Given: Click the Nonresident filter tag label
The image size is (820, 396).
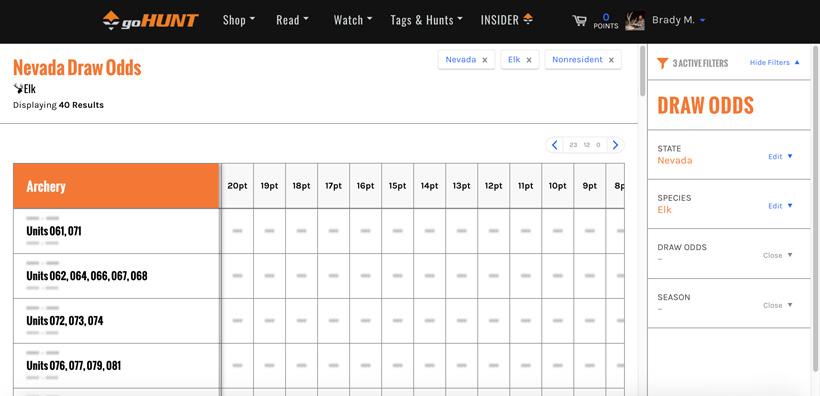Looking at the screenshot, I should (x=577, y=60).
